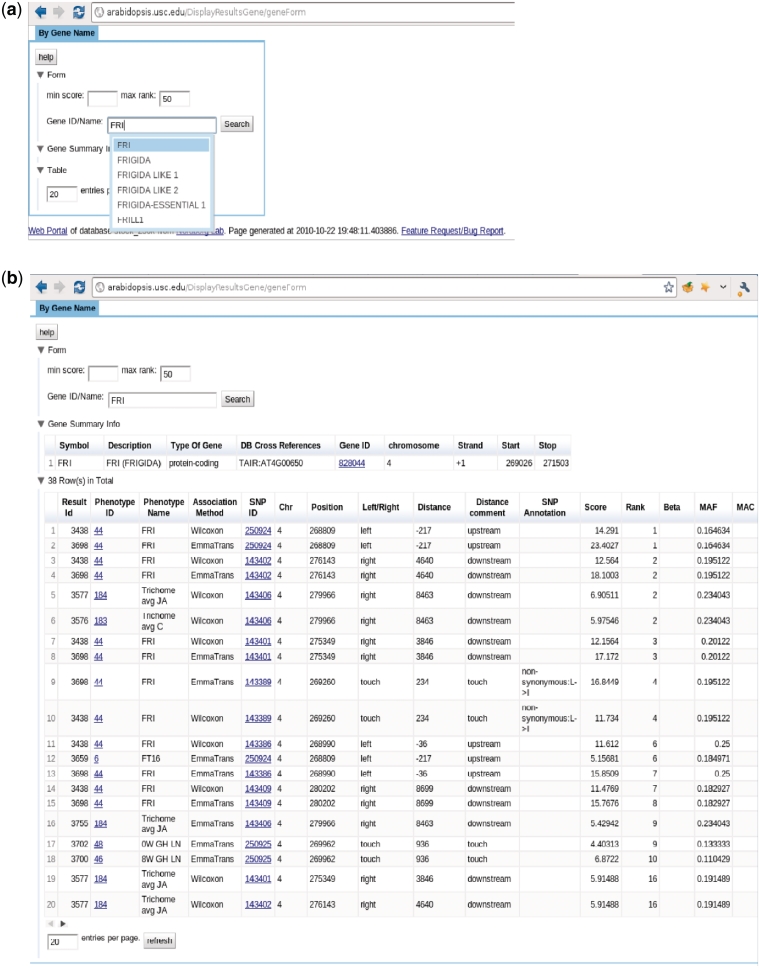Select the By Gene Name tab in panel (a)
Screen dimensions: 760x968
click(67, 33)
